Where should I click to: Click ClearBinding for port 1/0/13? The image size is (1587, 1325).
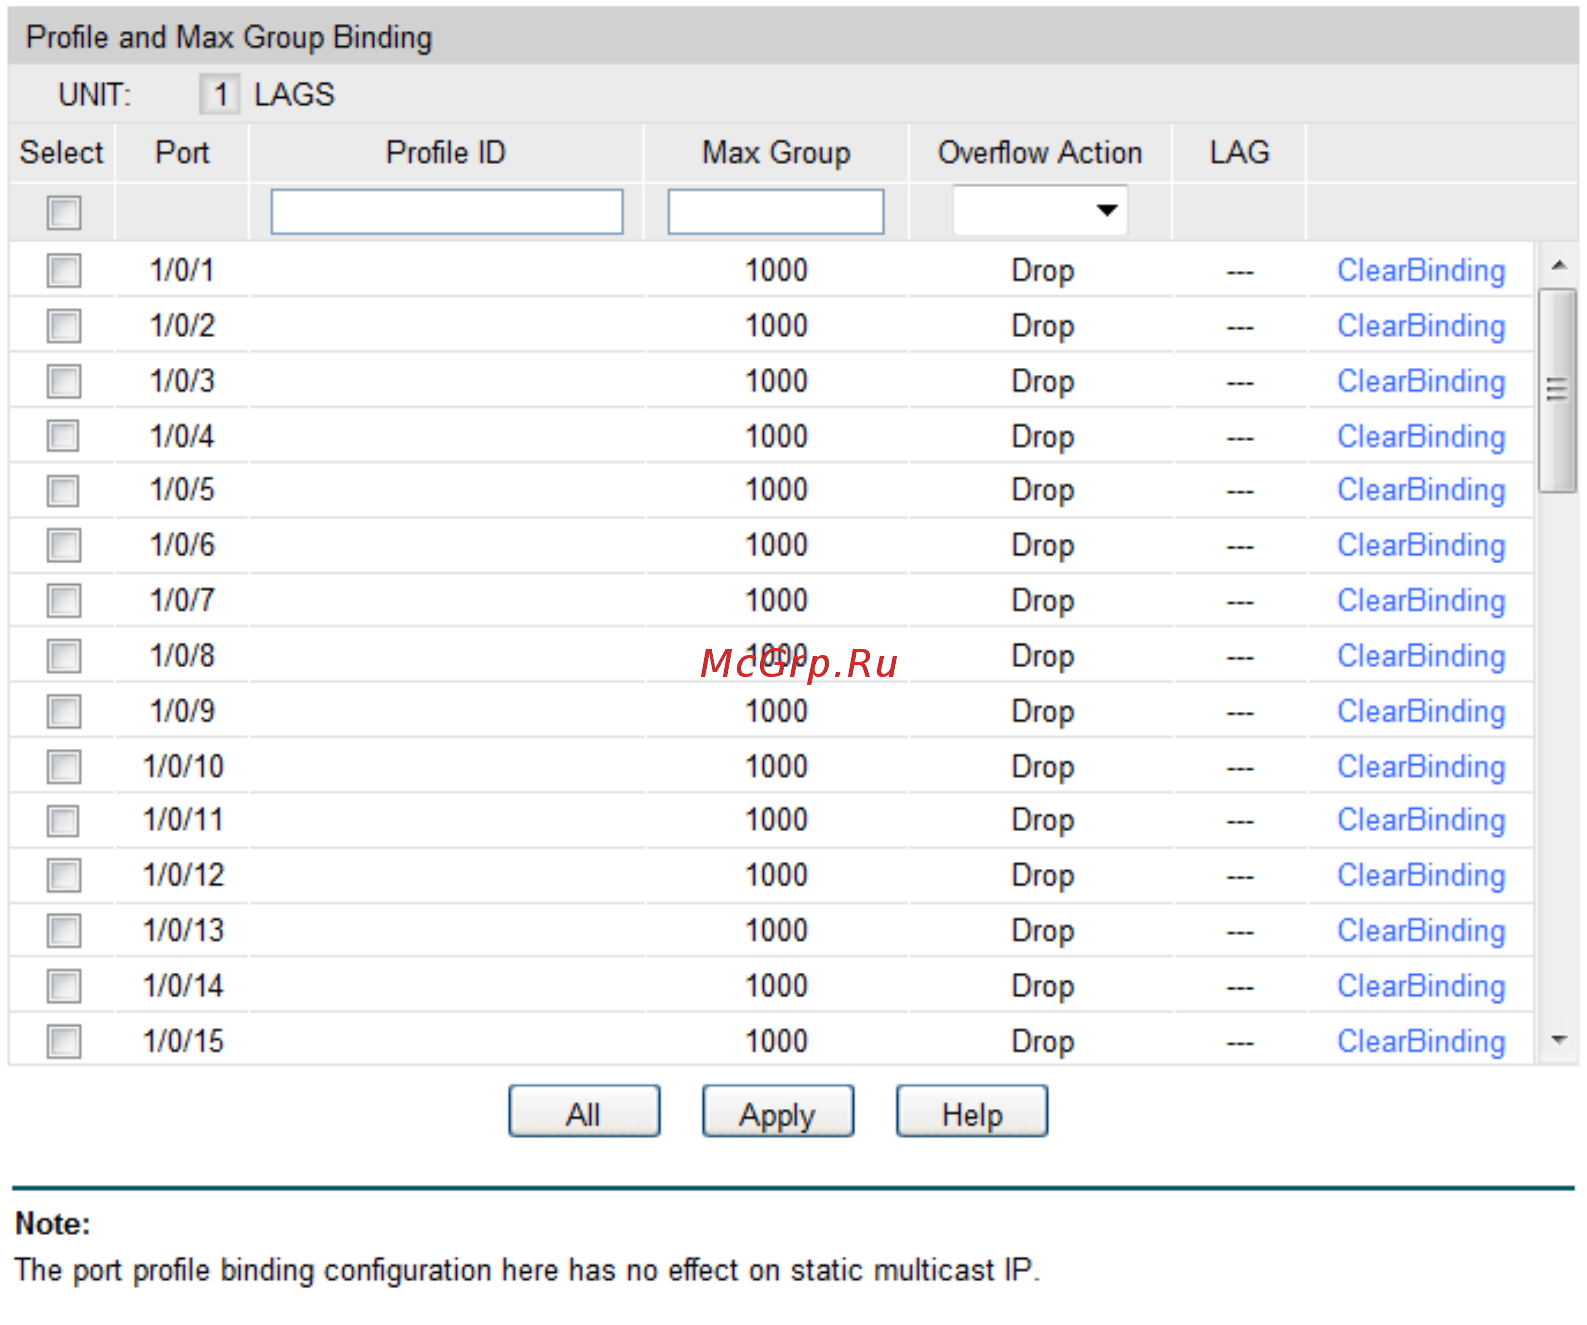1421,931
